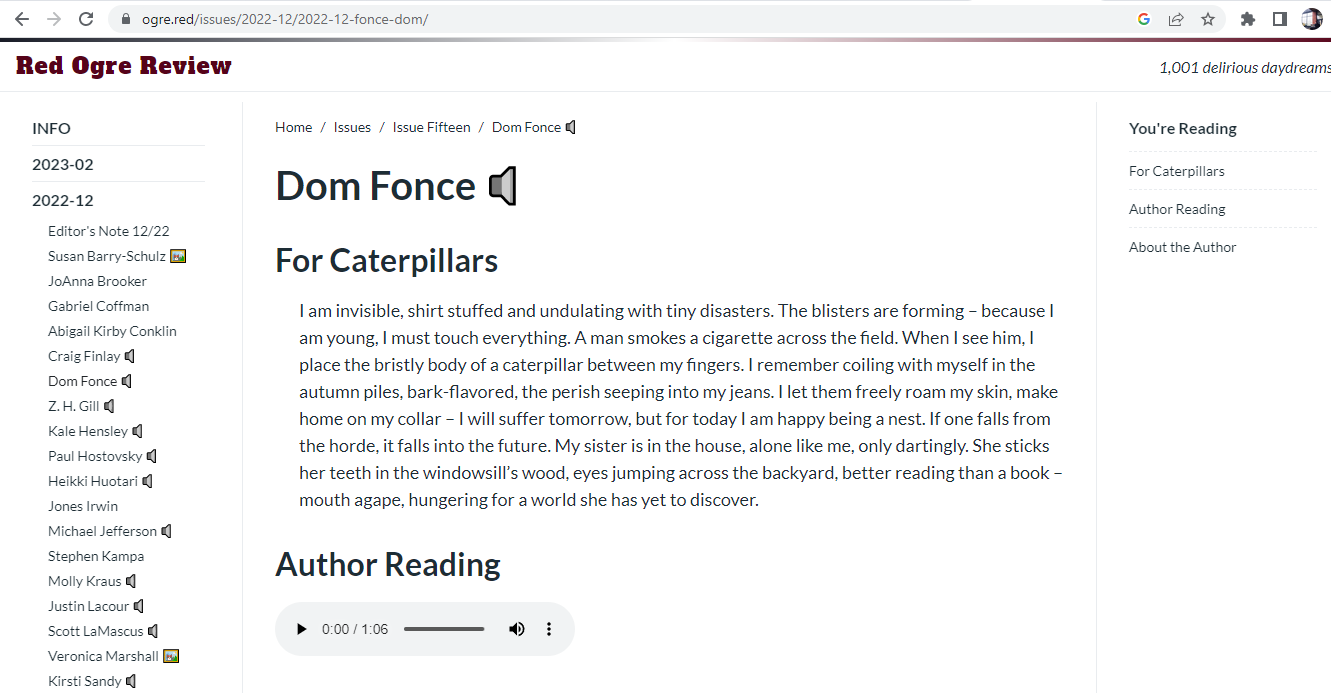Click the audio progress slider

pos(444,629)
